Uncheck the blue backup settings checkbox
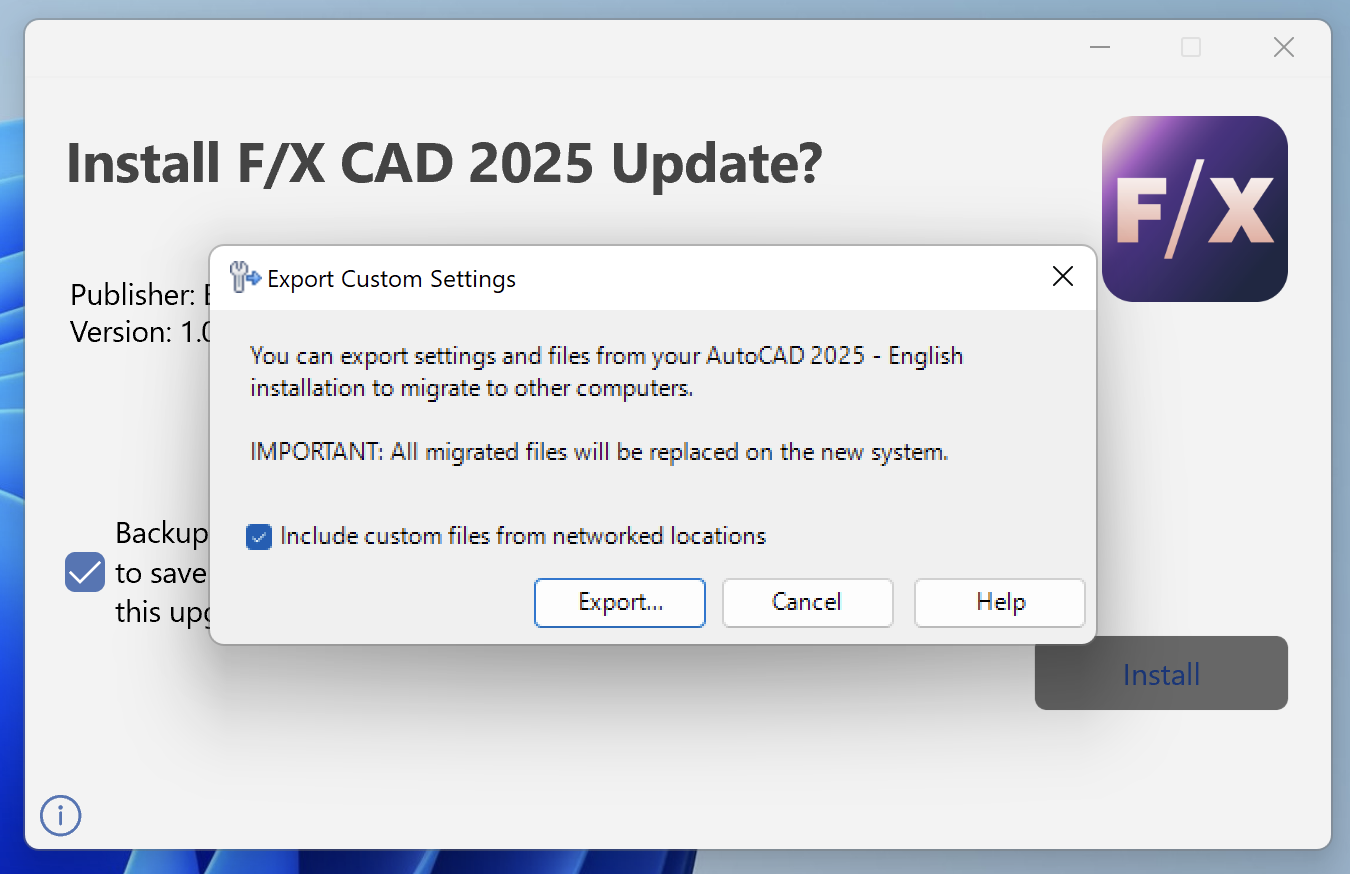 [84, 572]
